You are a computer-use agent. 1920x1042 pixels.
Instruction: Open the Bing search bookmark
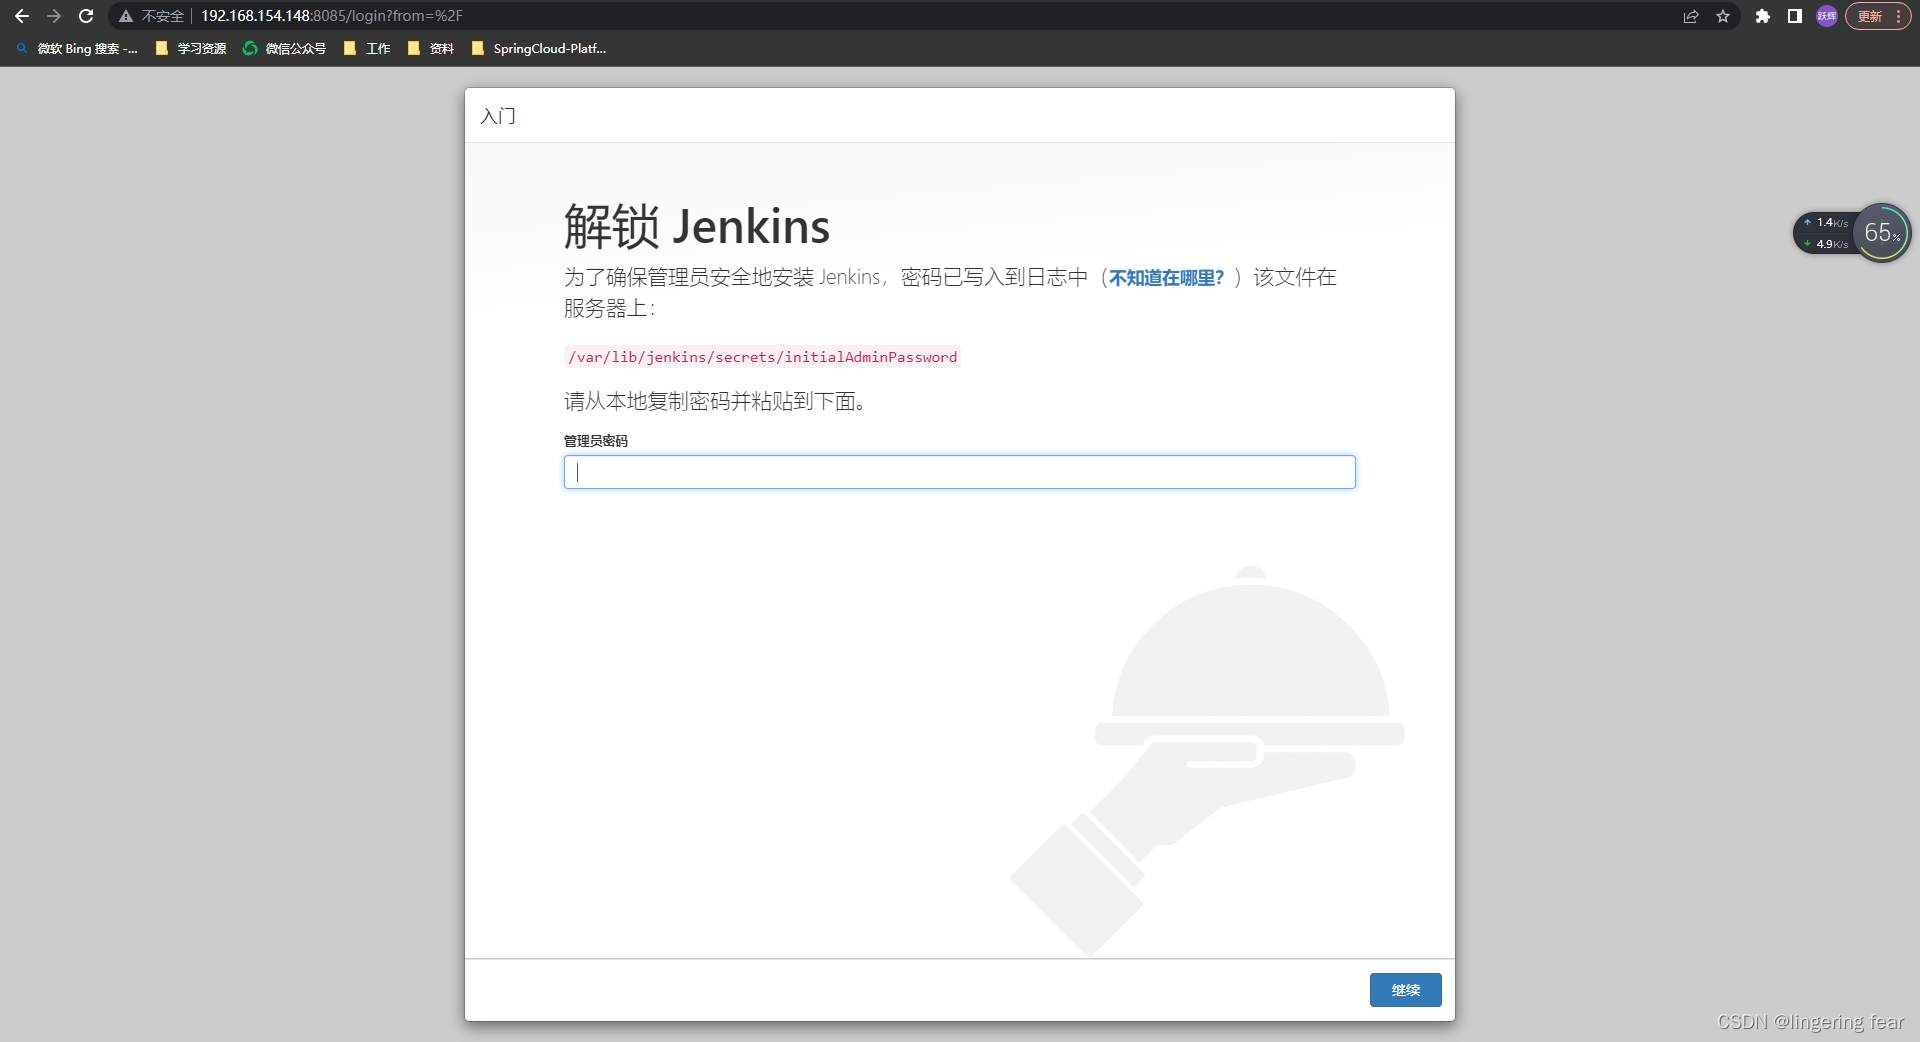77,48
